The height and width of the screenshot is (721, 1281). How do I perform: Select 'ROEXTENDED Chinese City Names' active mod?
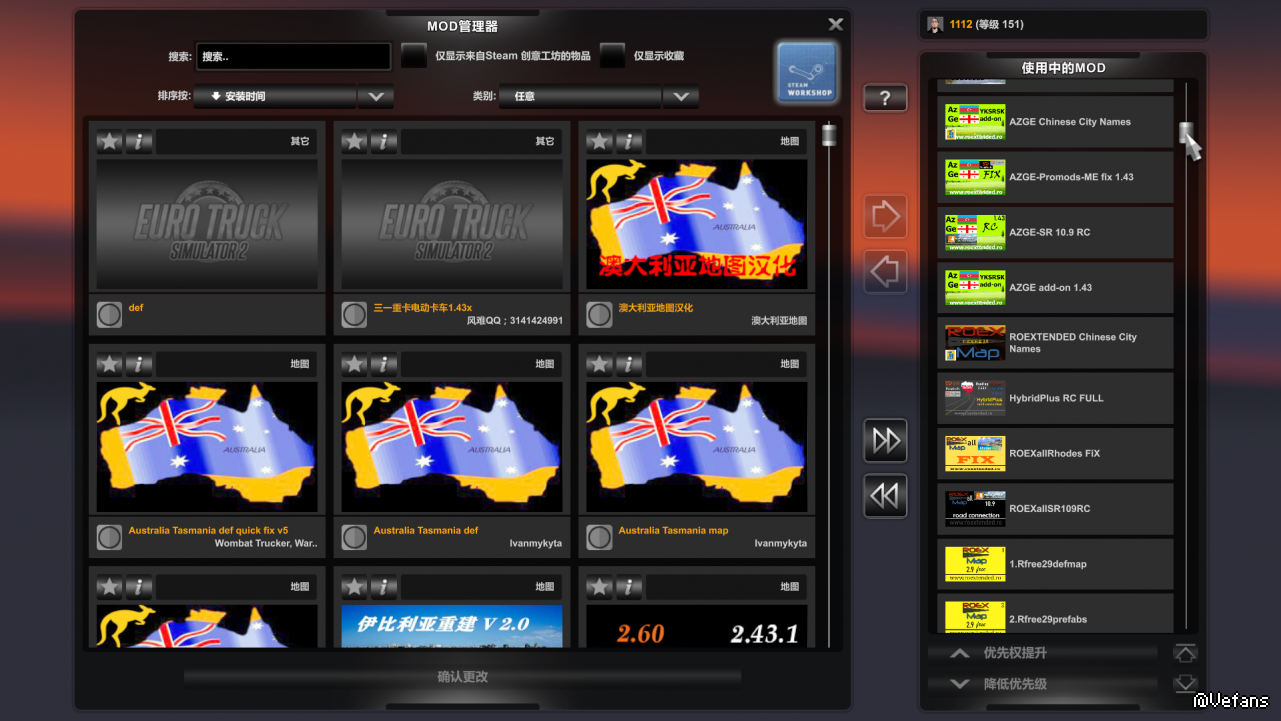pos(1055,343)
